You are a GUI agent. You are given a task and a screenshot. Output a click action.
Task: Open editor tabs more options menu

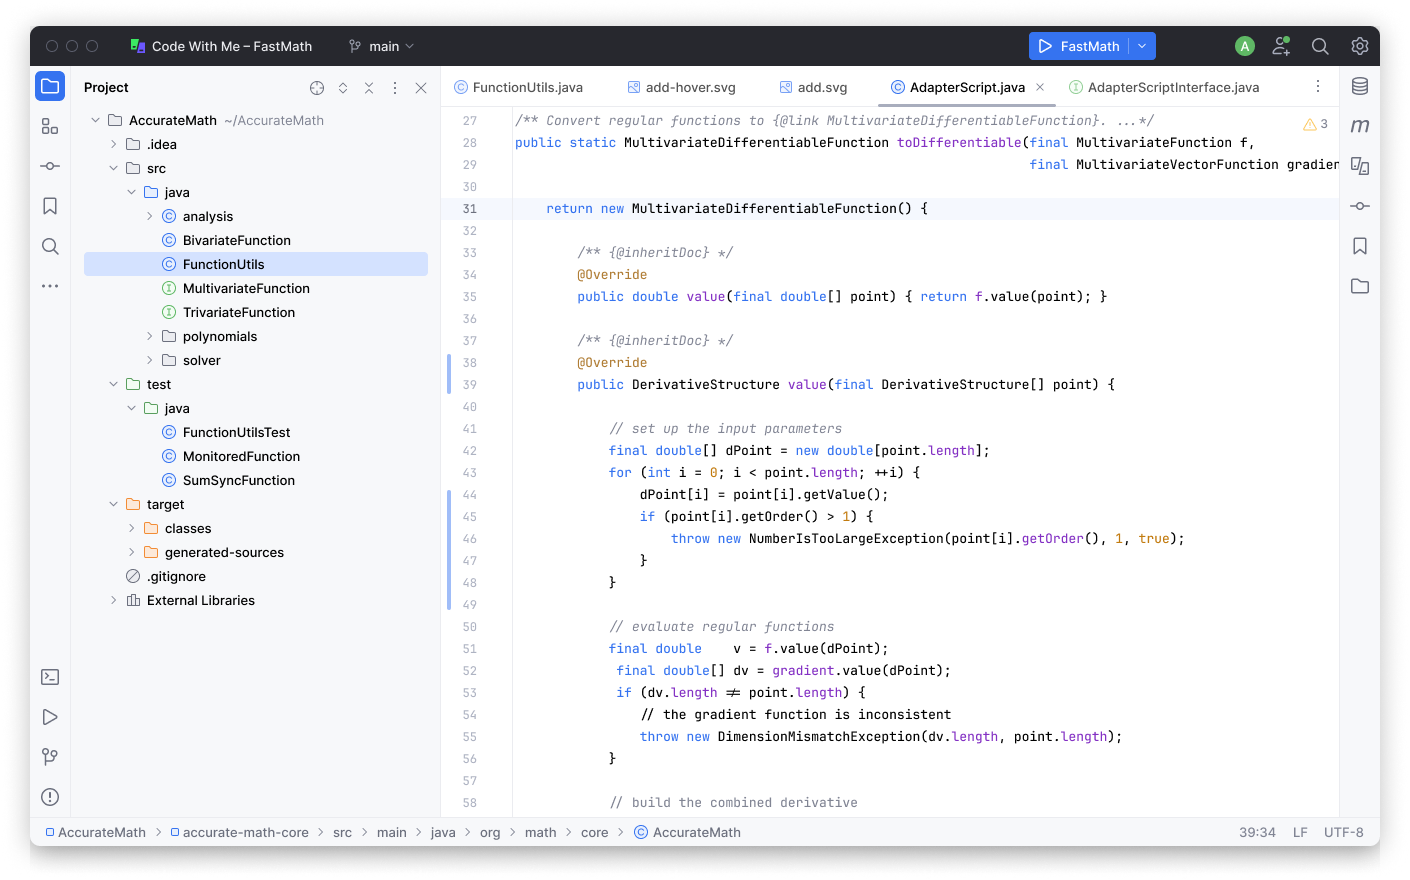tap(1318, 87)
